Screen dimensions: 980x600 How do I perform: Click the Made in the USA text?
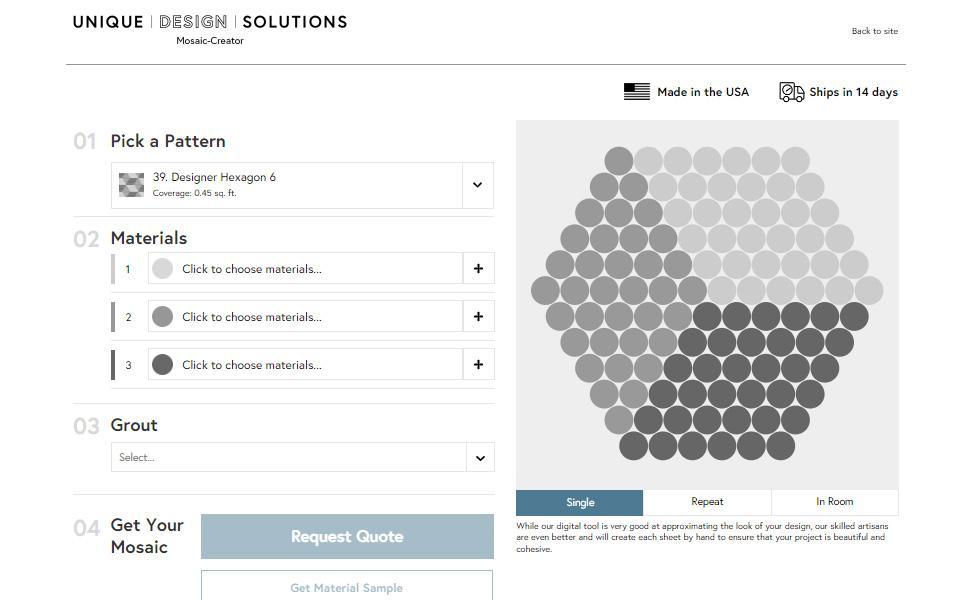pos(702,92)
